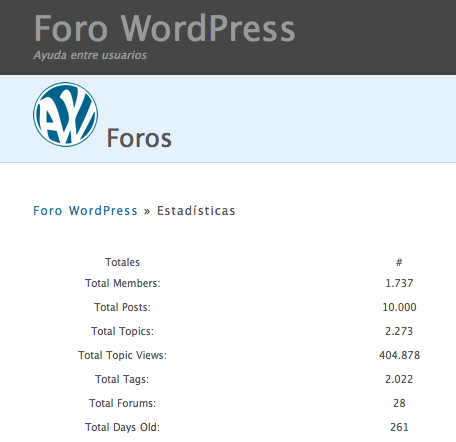Viewport: 456px width, 442px height.
Task: Click the Foro WordPress site title
Action: [165, 28]
